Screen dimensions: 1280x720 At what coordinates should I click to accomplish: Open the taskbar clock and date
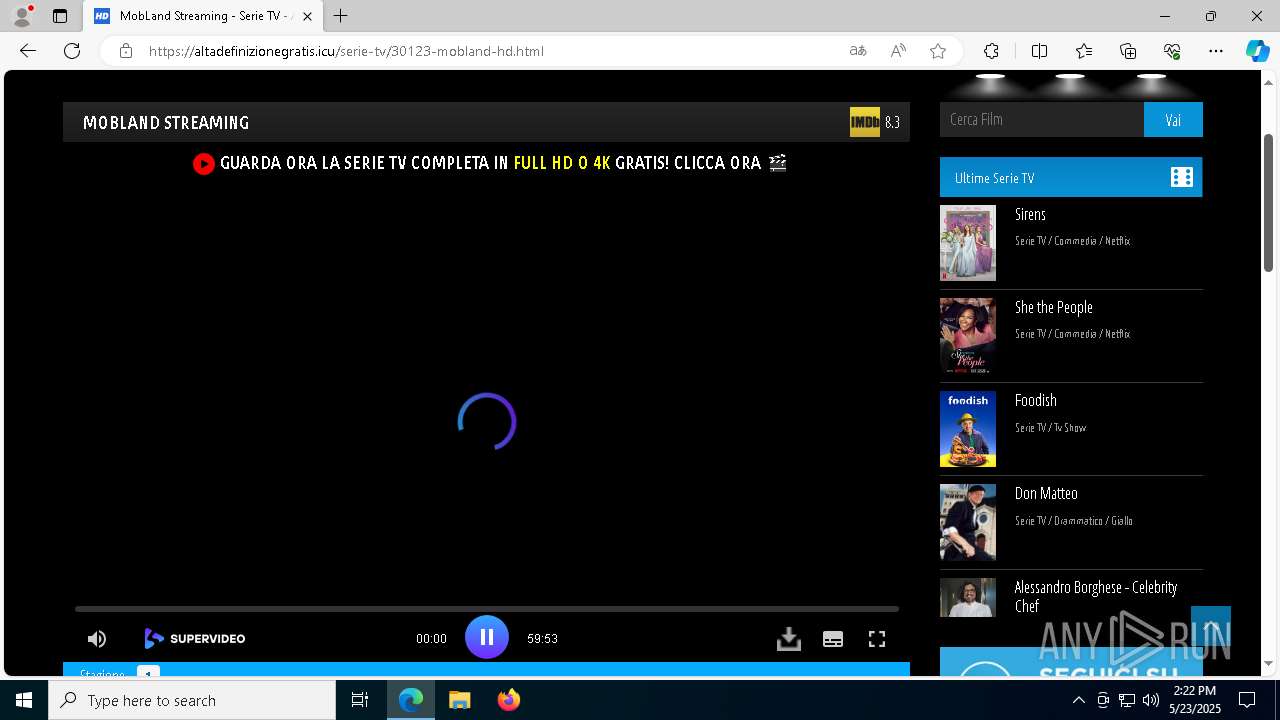(x=1195, y=700)
